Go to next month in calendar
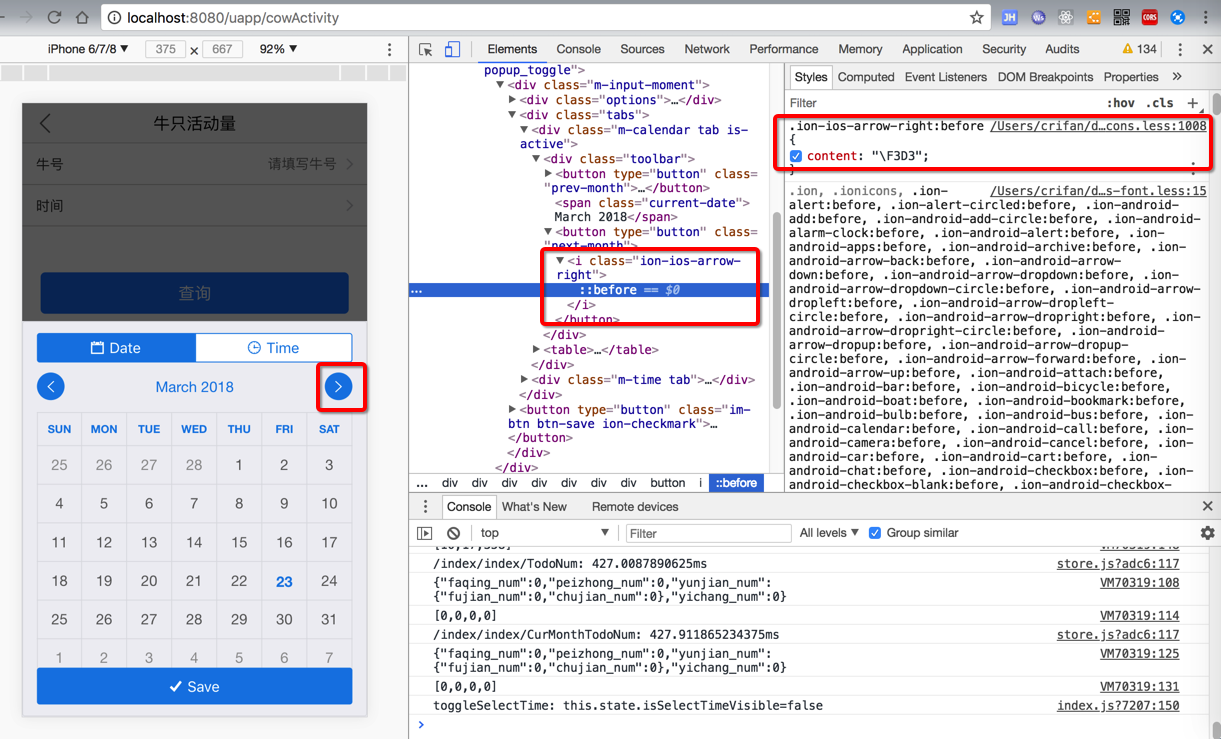Screen dimensions: 1221x740 [338, 386]
